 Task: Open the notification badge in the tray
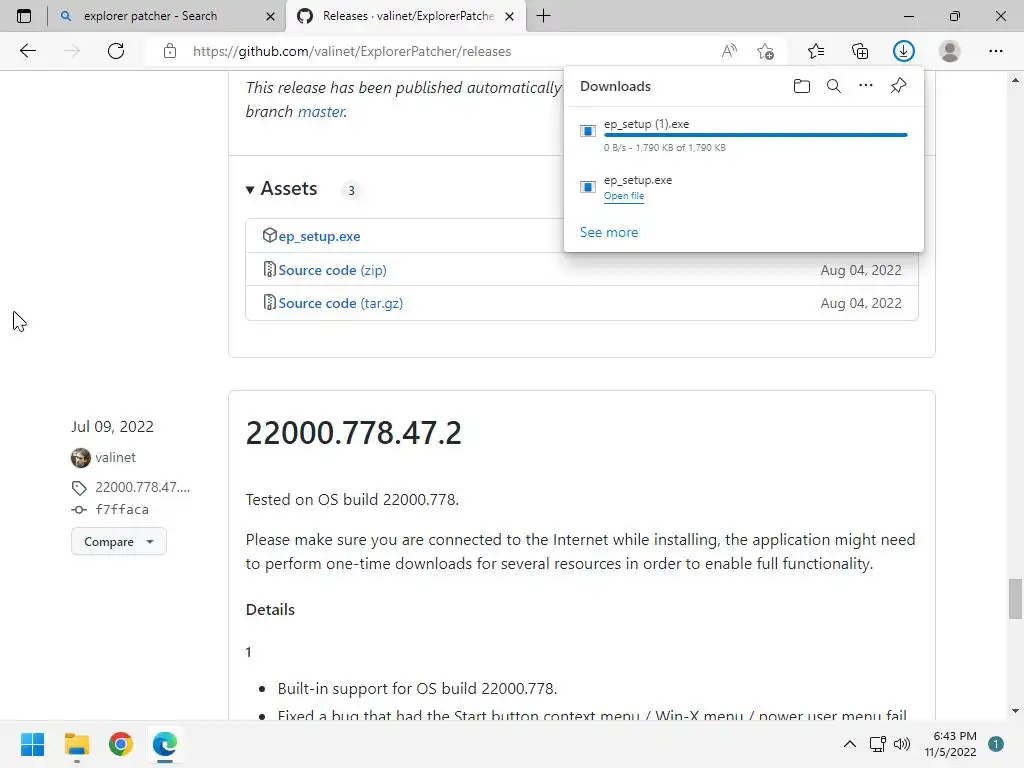point(996,744)
